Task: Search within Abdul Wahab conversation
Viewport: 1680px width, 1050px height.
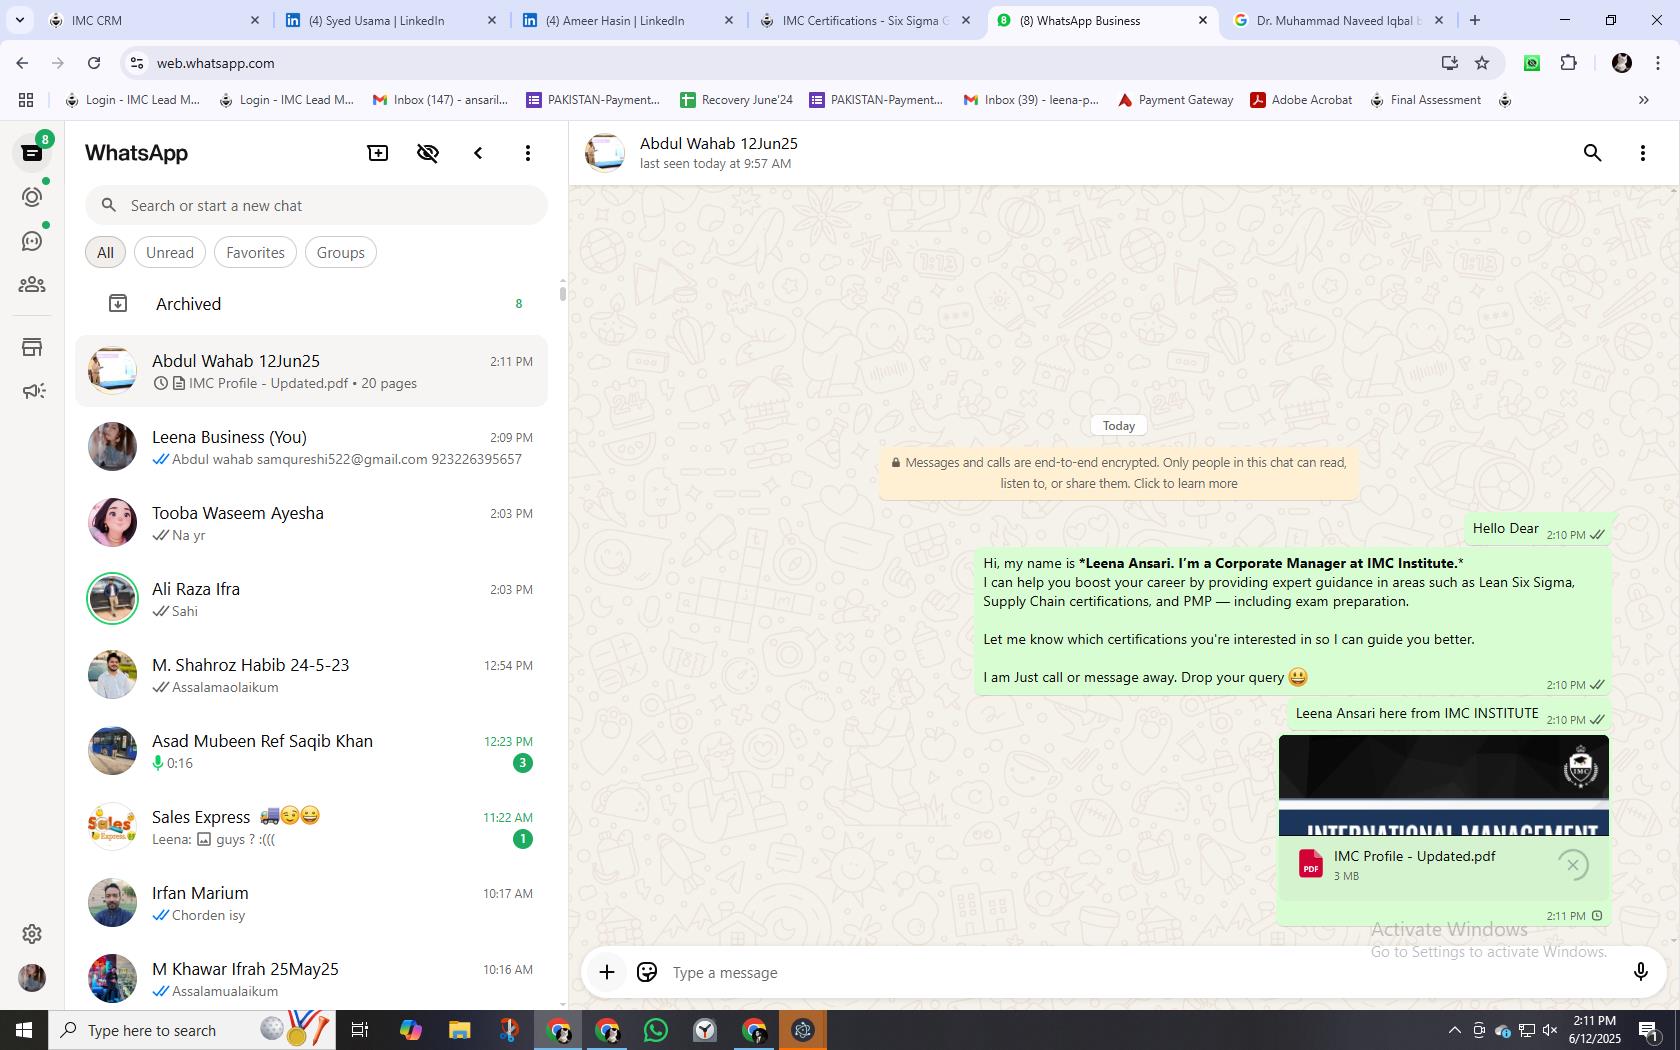Action: tap(1593, 153)
